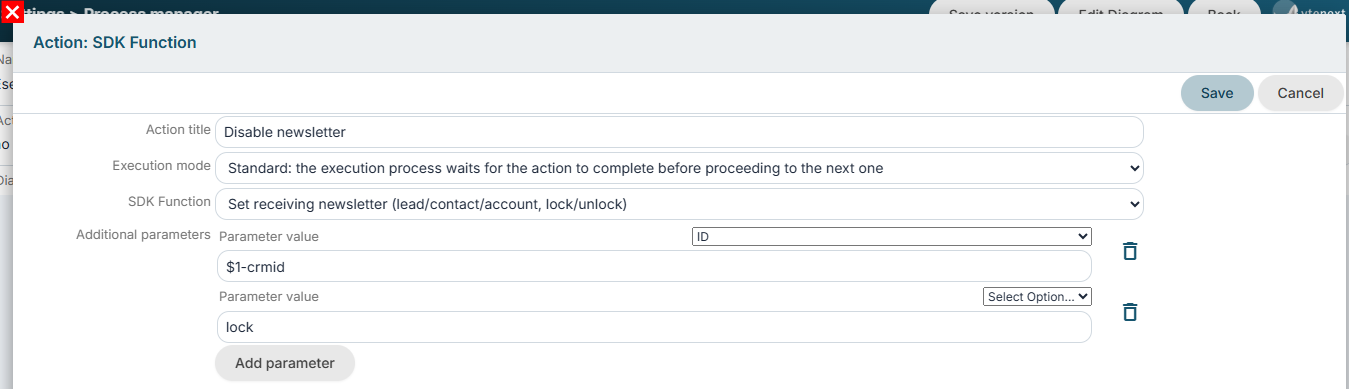
Task: Click the Execution mode label
Action: click(x=161, y=166)
